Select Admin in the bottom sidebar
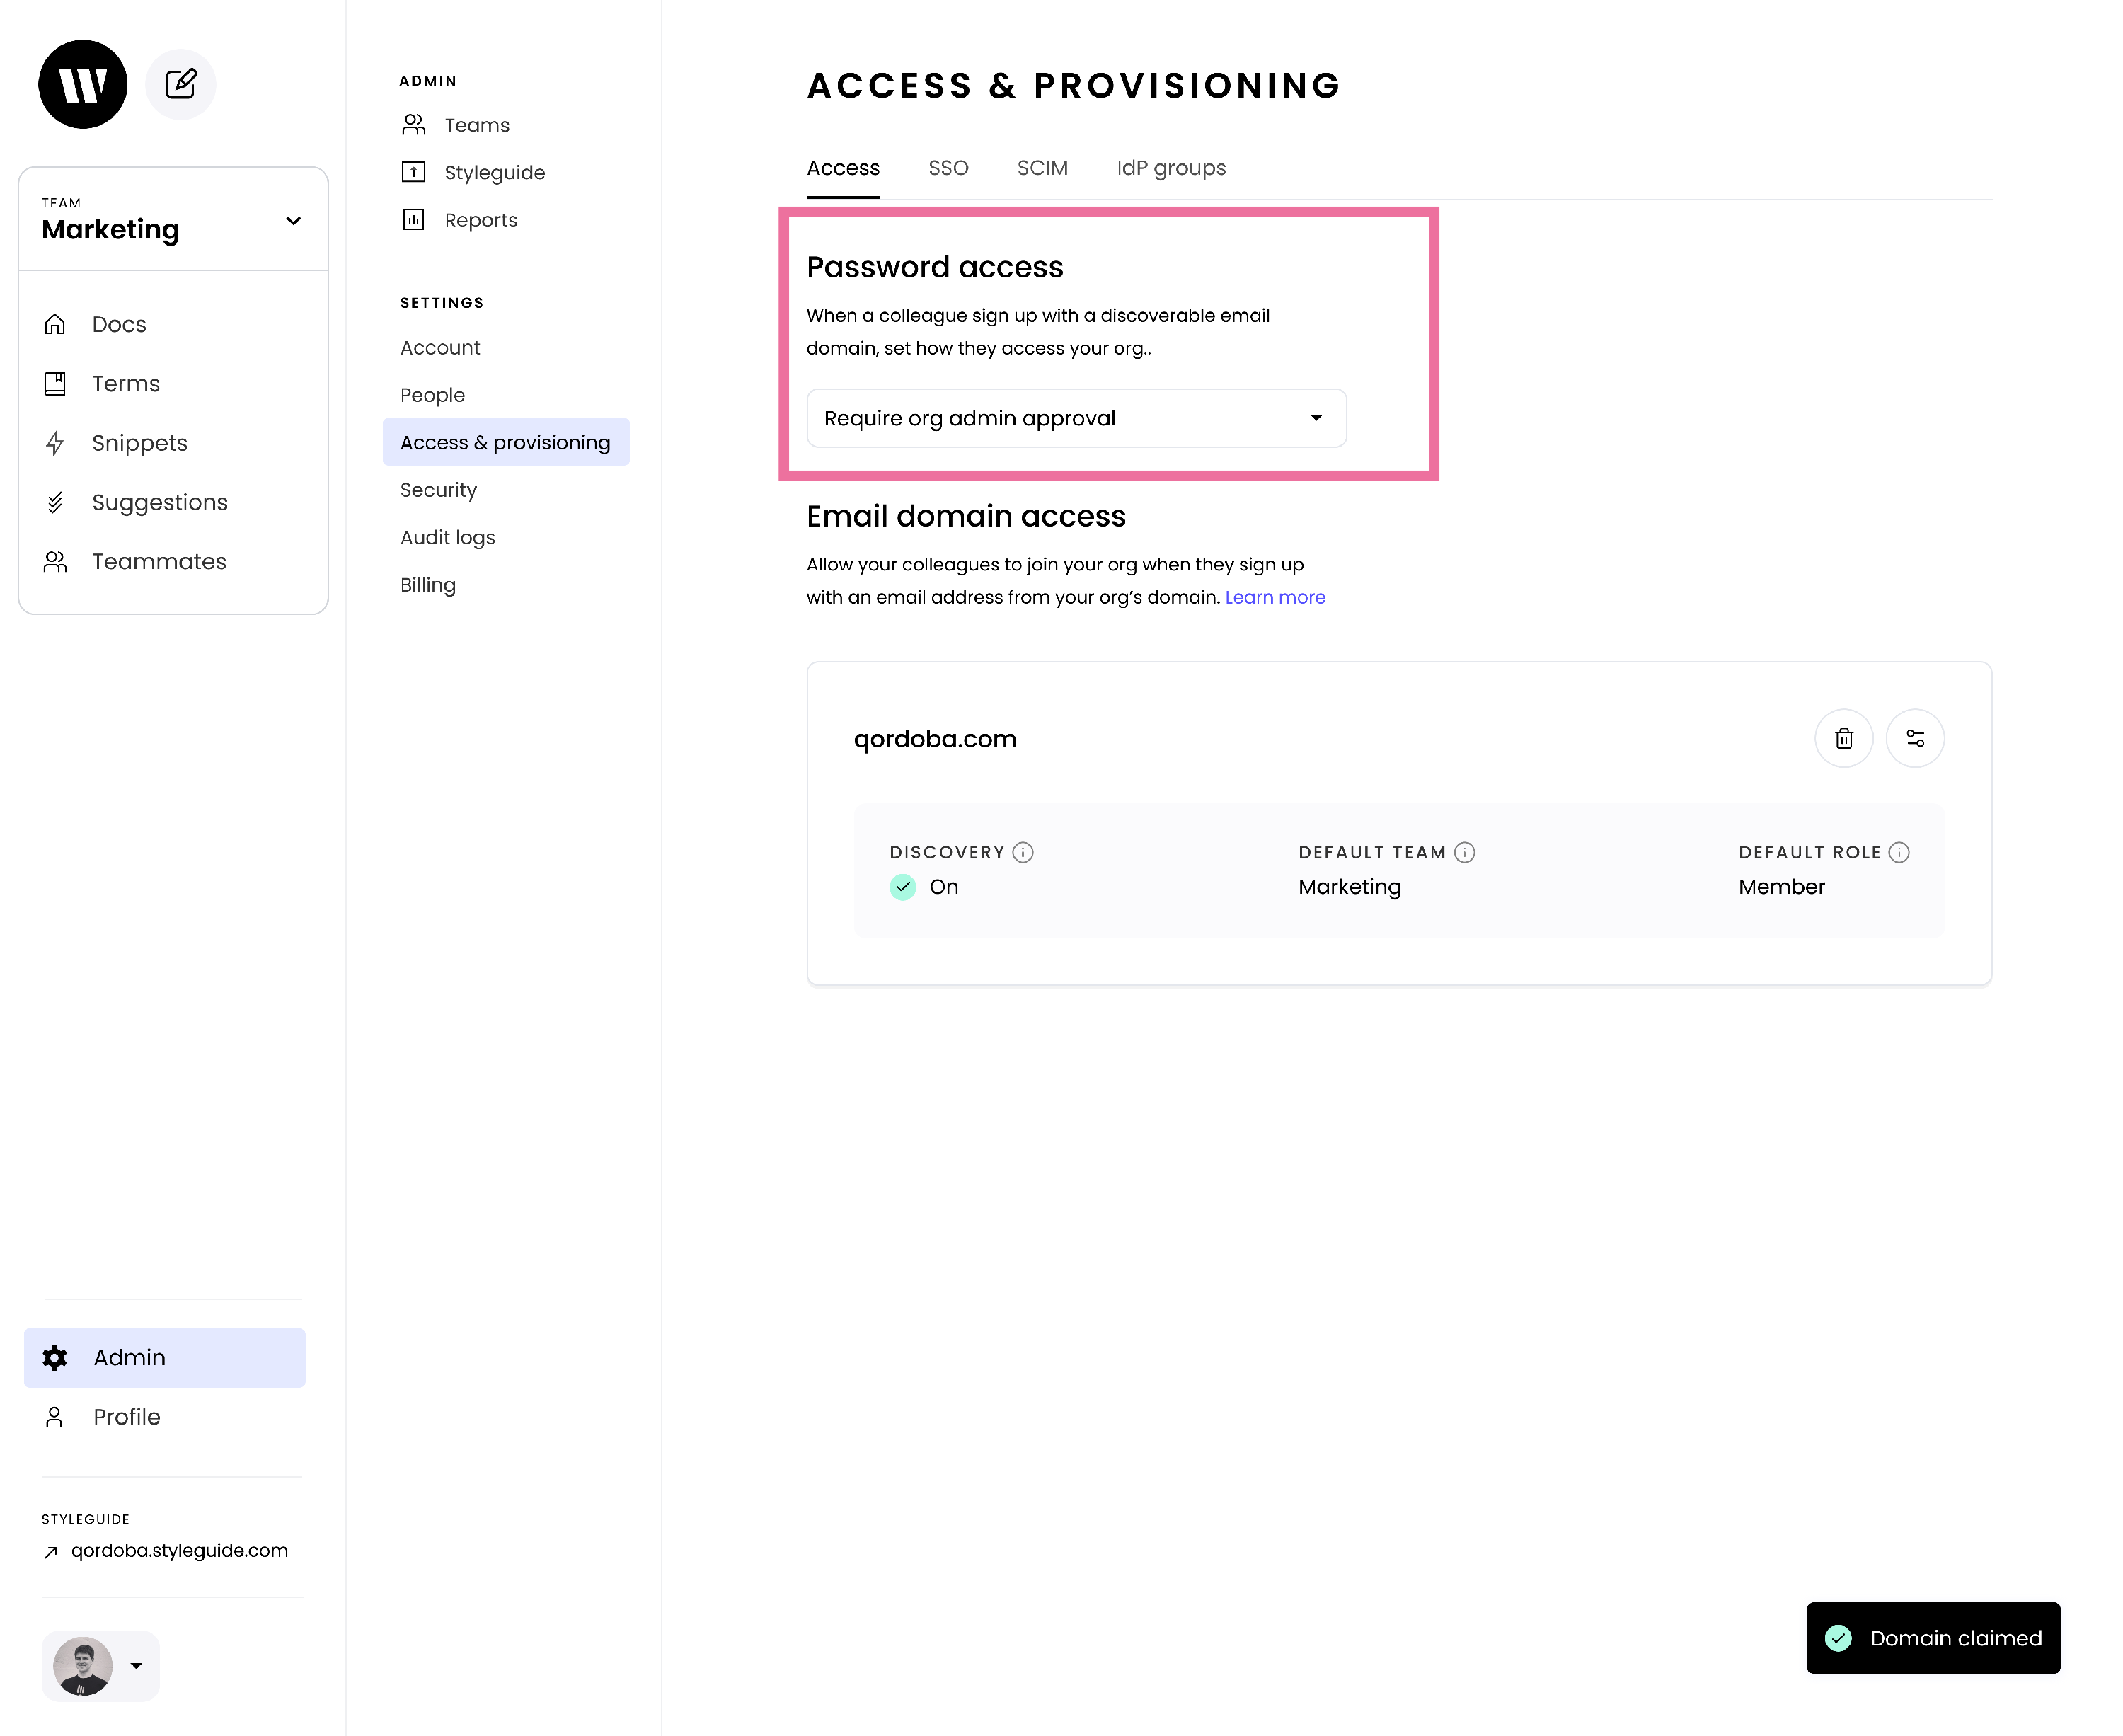This screenshot has height=1736, width=2123. (x=165, y=1357)
